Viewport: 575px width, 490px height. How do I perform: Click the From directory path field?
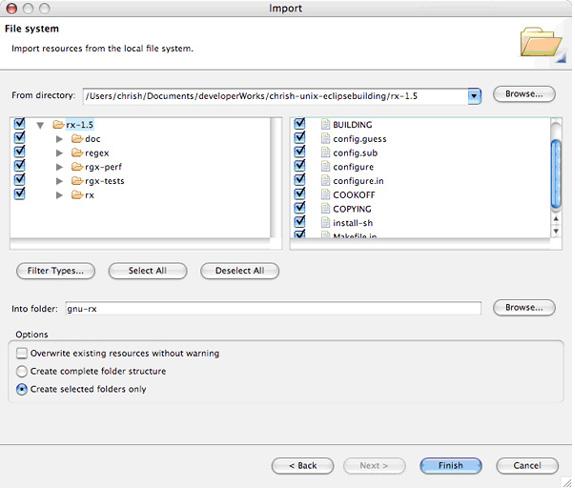(275, 96)
